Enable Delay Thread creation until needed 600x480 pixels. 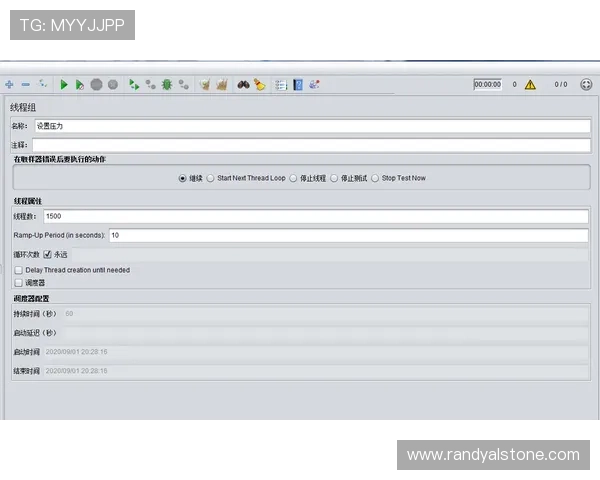click(18, 270)
